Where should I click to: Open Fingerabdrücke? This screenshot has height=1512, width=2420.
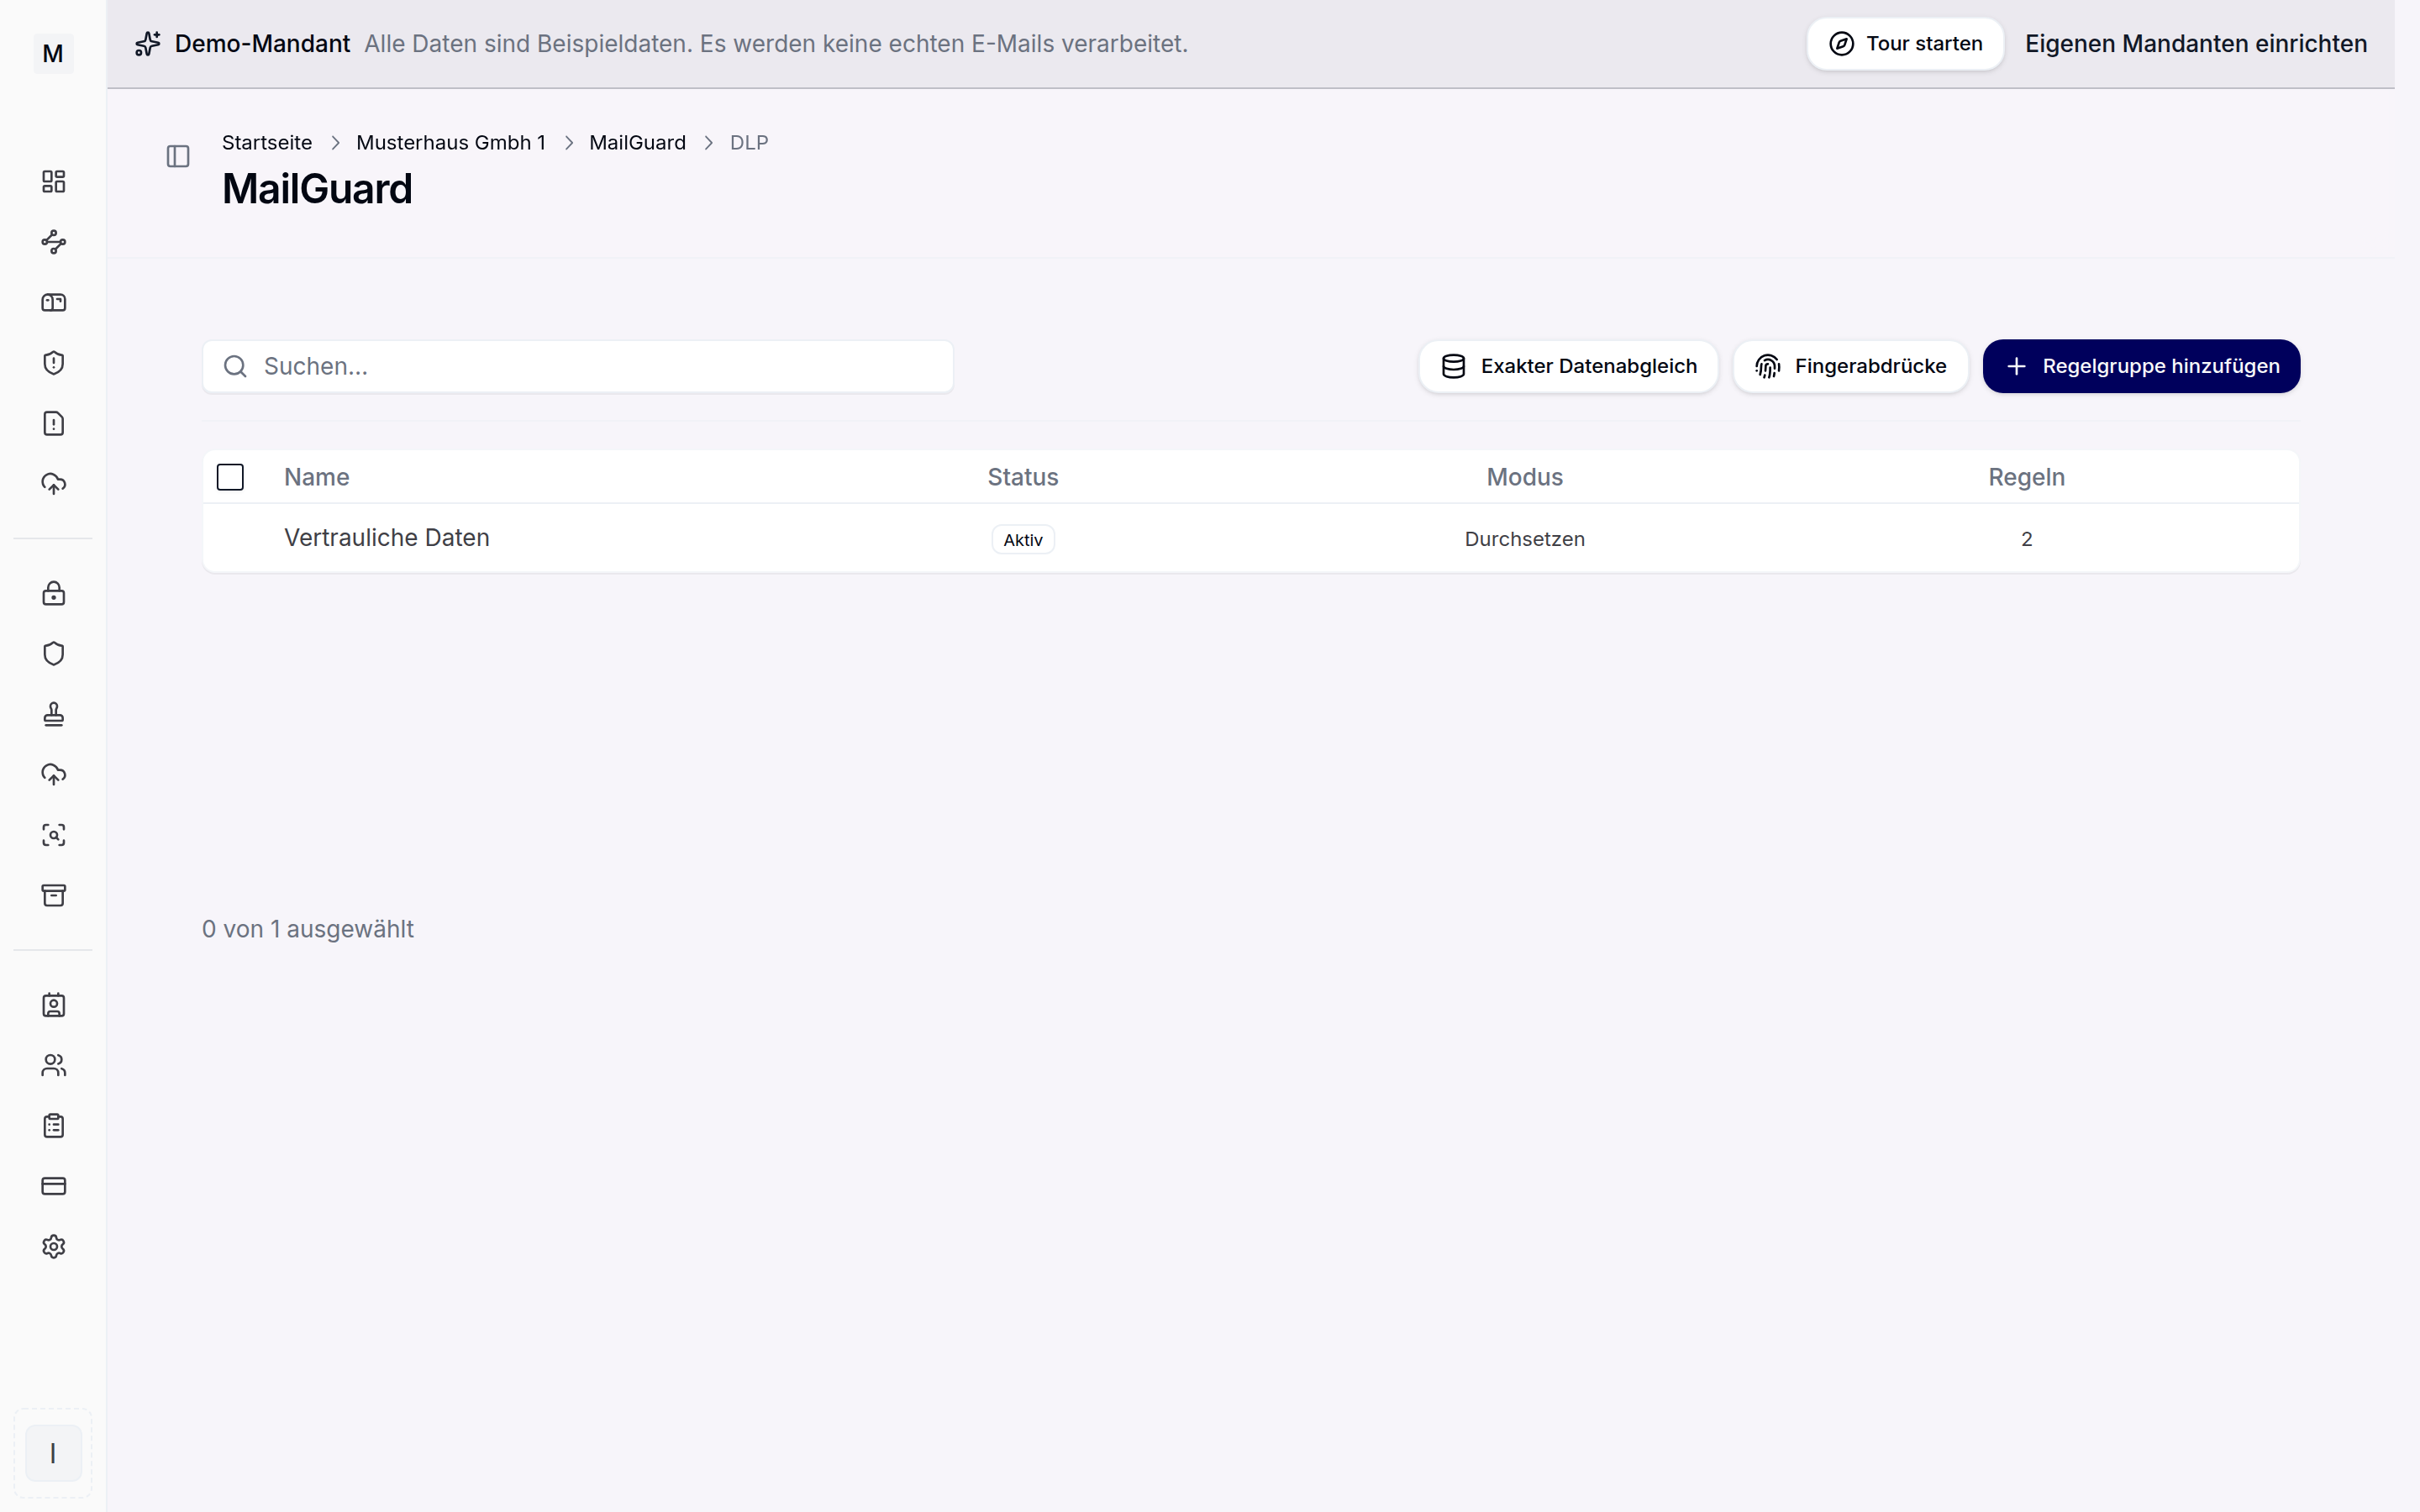(1850, 366)
